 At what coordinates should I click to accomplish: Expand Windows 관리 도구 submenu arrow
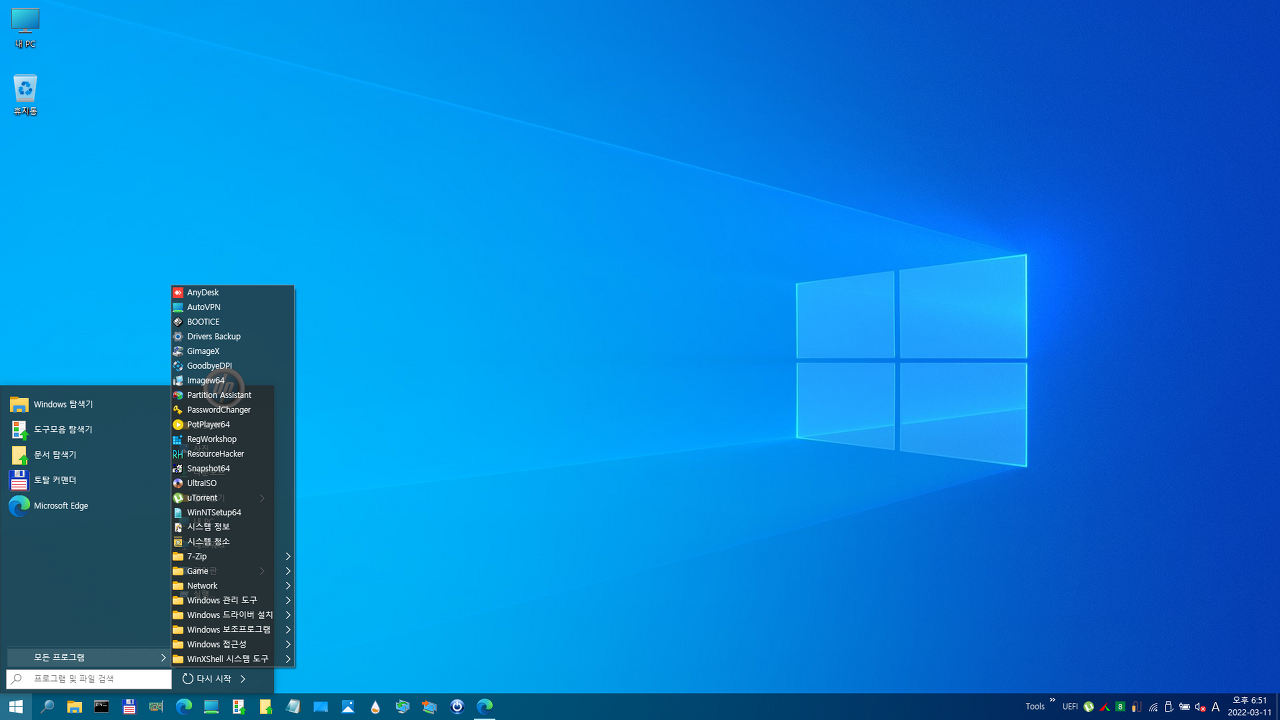(x=288, y=600)
